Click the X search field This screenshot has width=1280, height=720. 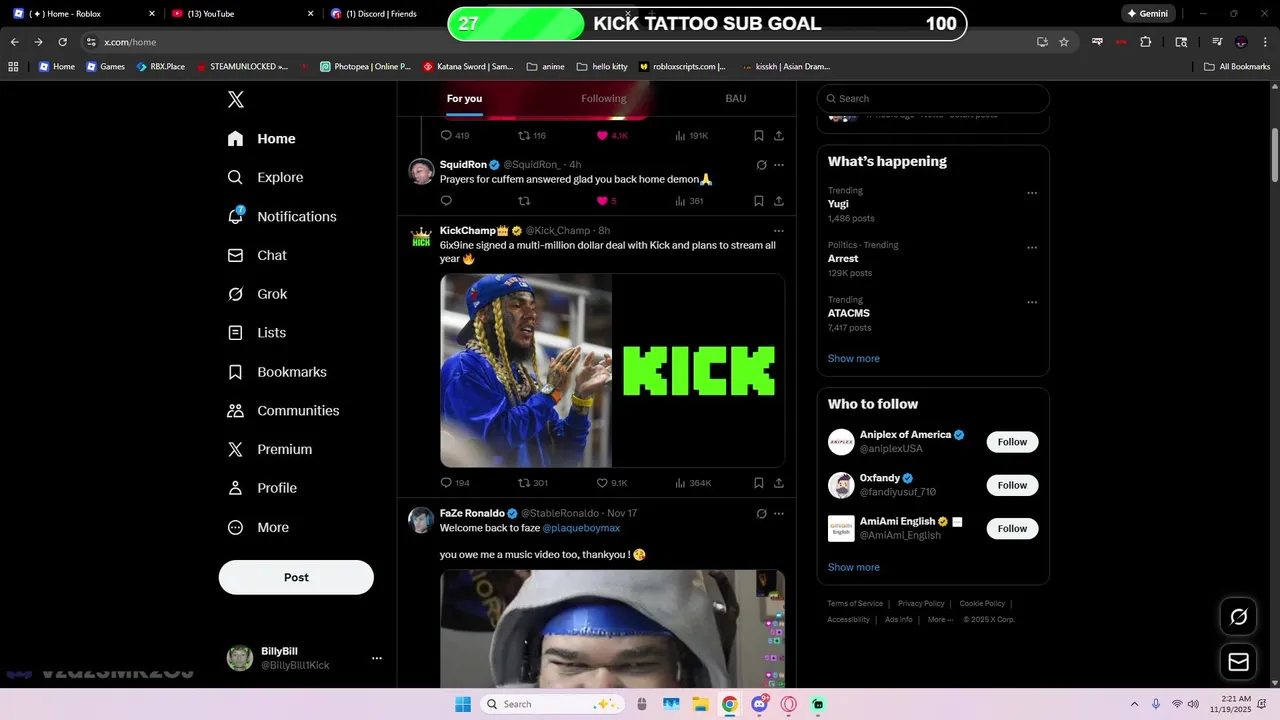[x=933, y=99]
